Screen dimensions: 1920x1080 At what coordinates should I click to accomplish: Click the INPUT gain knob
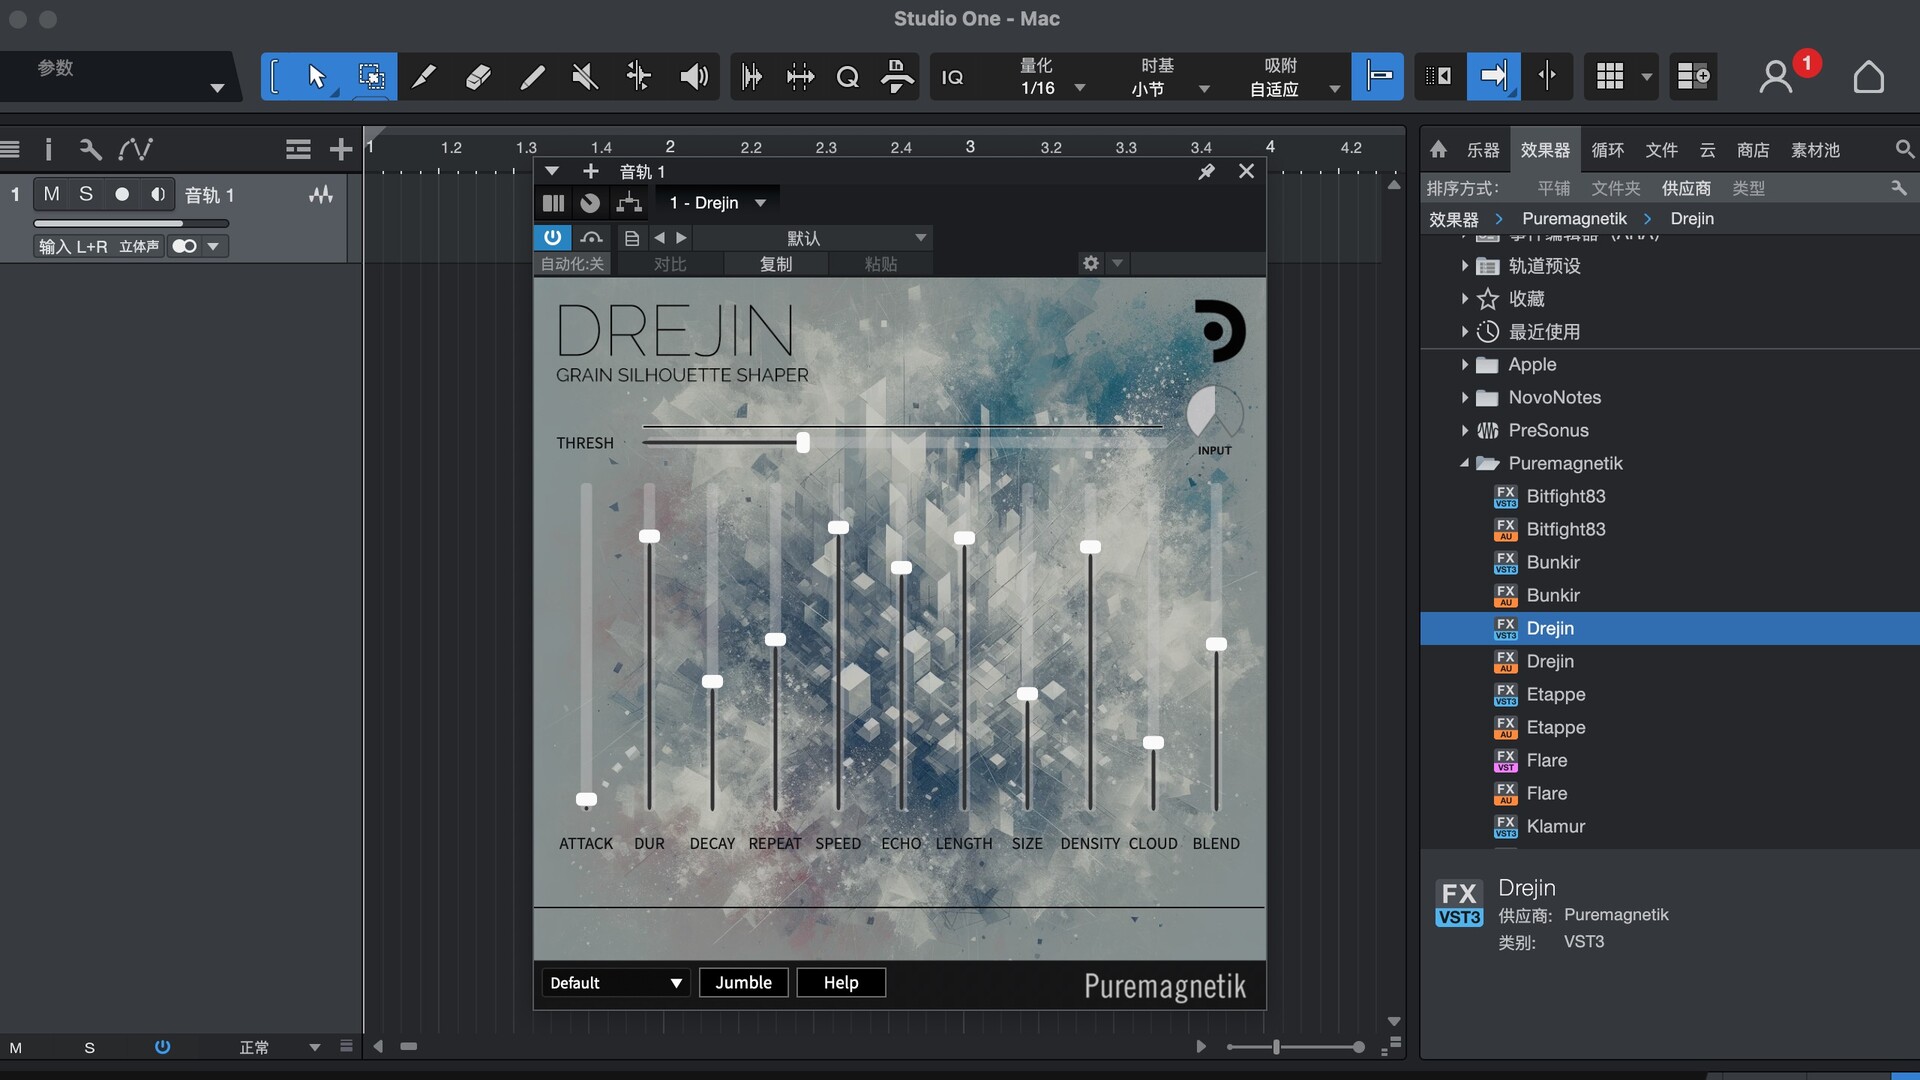1214,413
